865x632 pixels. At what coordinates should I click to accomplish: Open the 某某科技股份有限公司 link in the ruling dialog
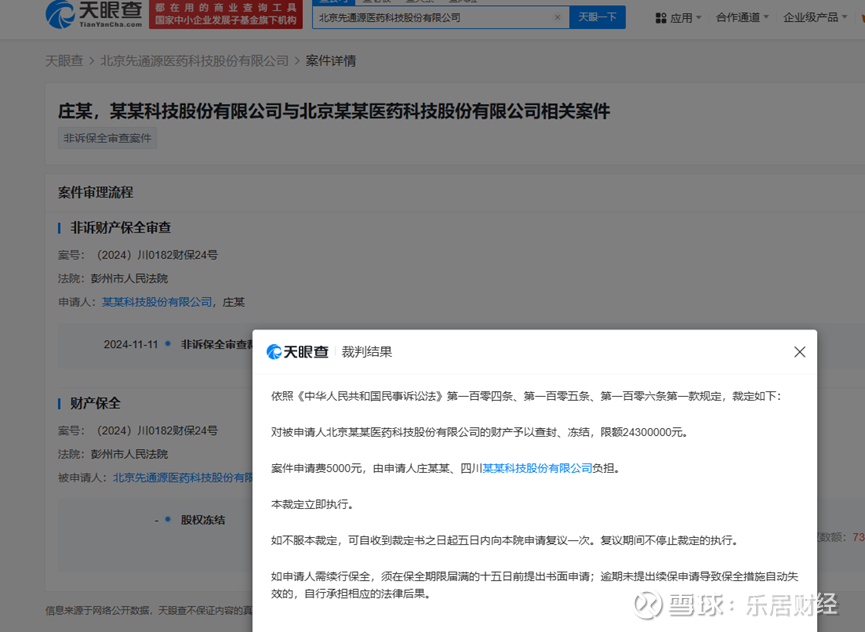coord(537,468)
